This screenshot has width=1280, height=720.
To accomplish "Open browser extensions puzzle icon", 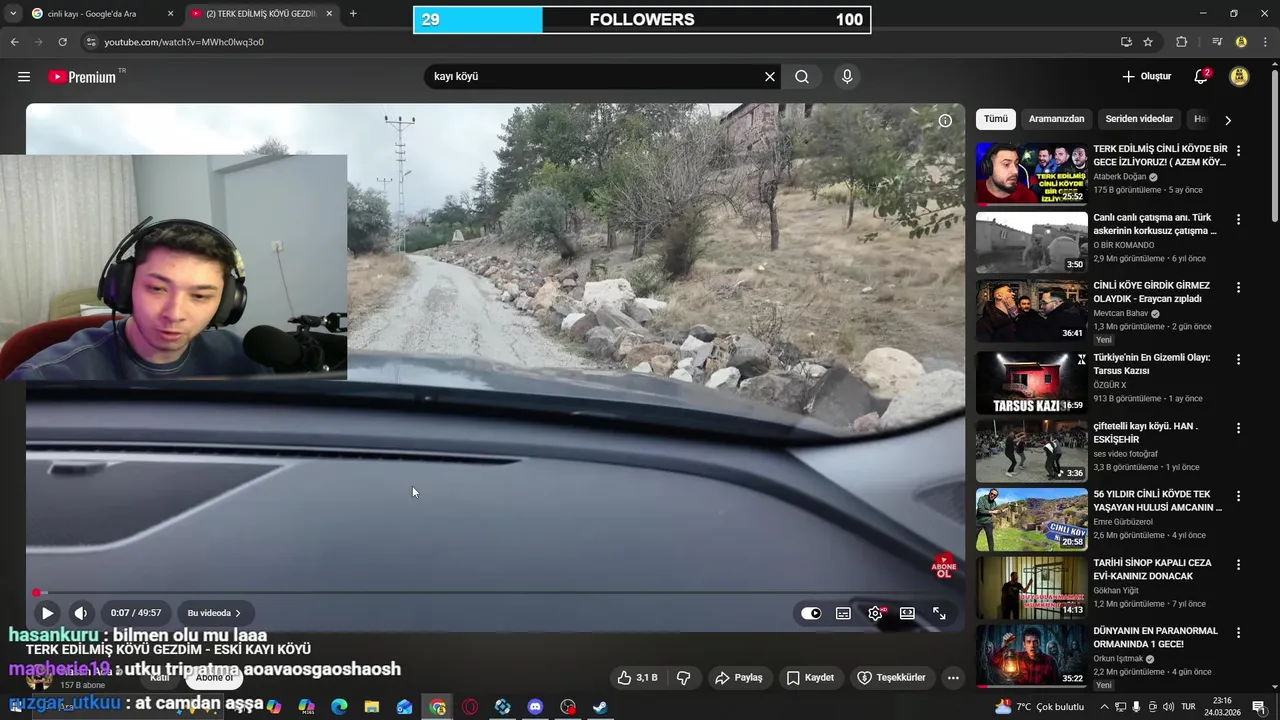I will click(x=1181, y=42).
